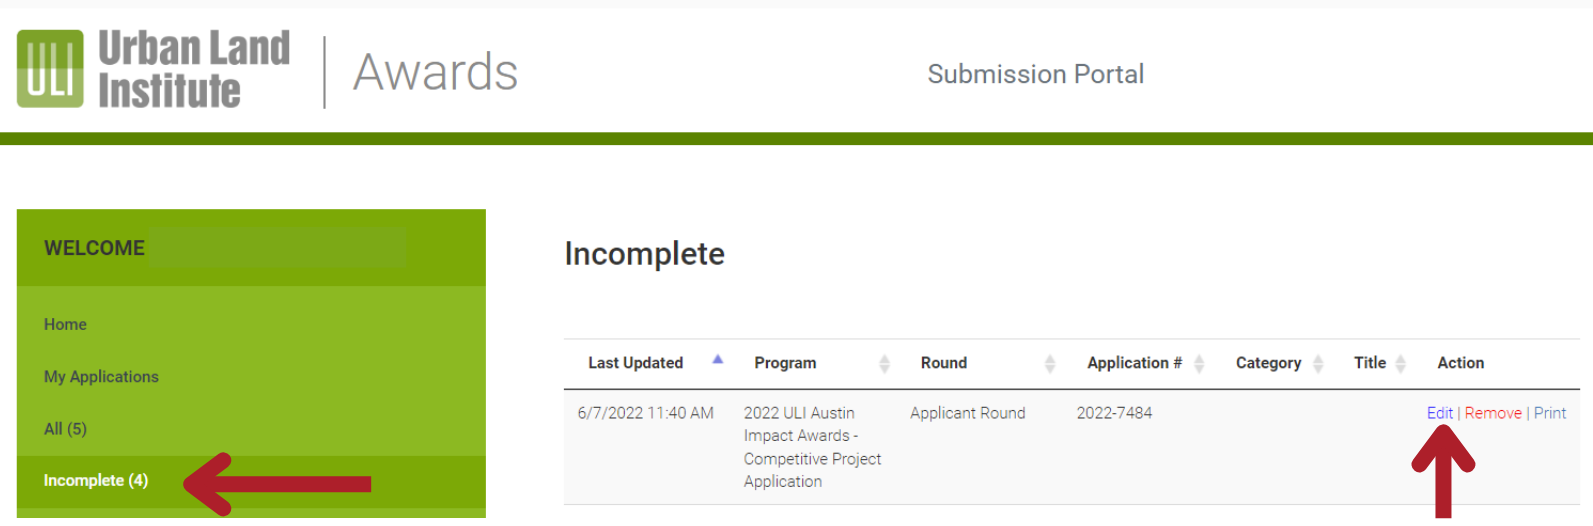This screenshot has width=1593, height=526.
Task: Click the Program column sort arrows
Action: (x=884, y=364)
